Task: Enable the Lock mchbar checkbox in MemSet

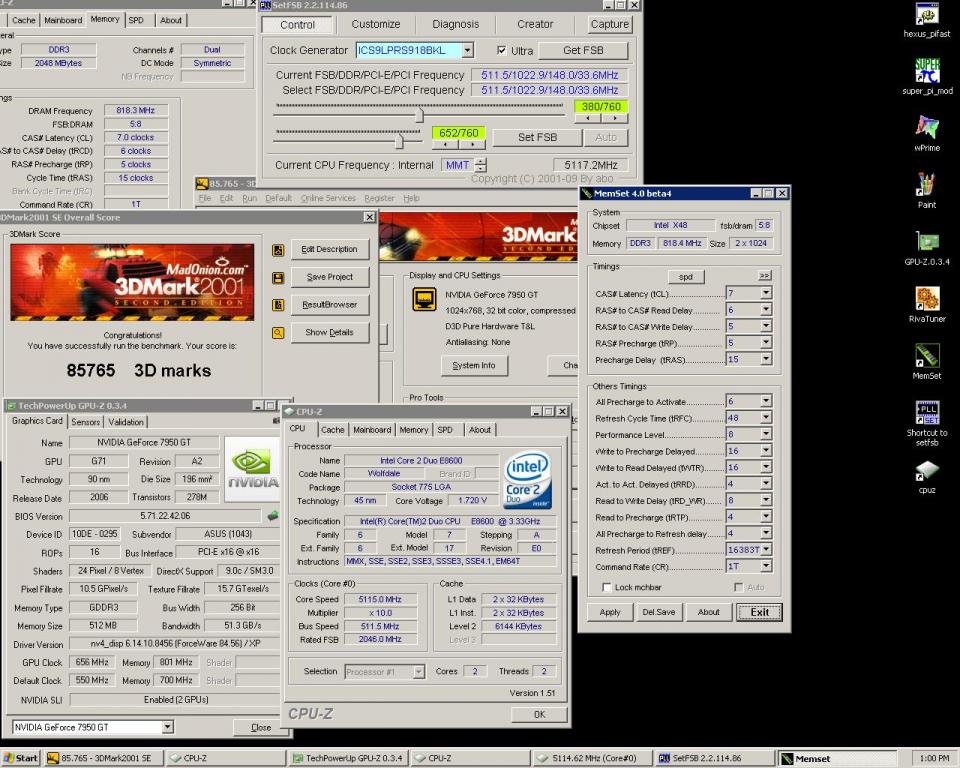Action: click(607, 587)
